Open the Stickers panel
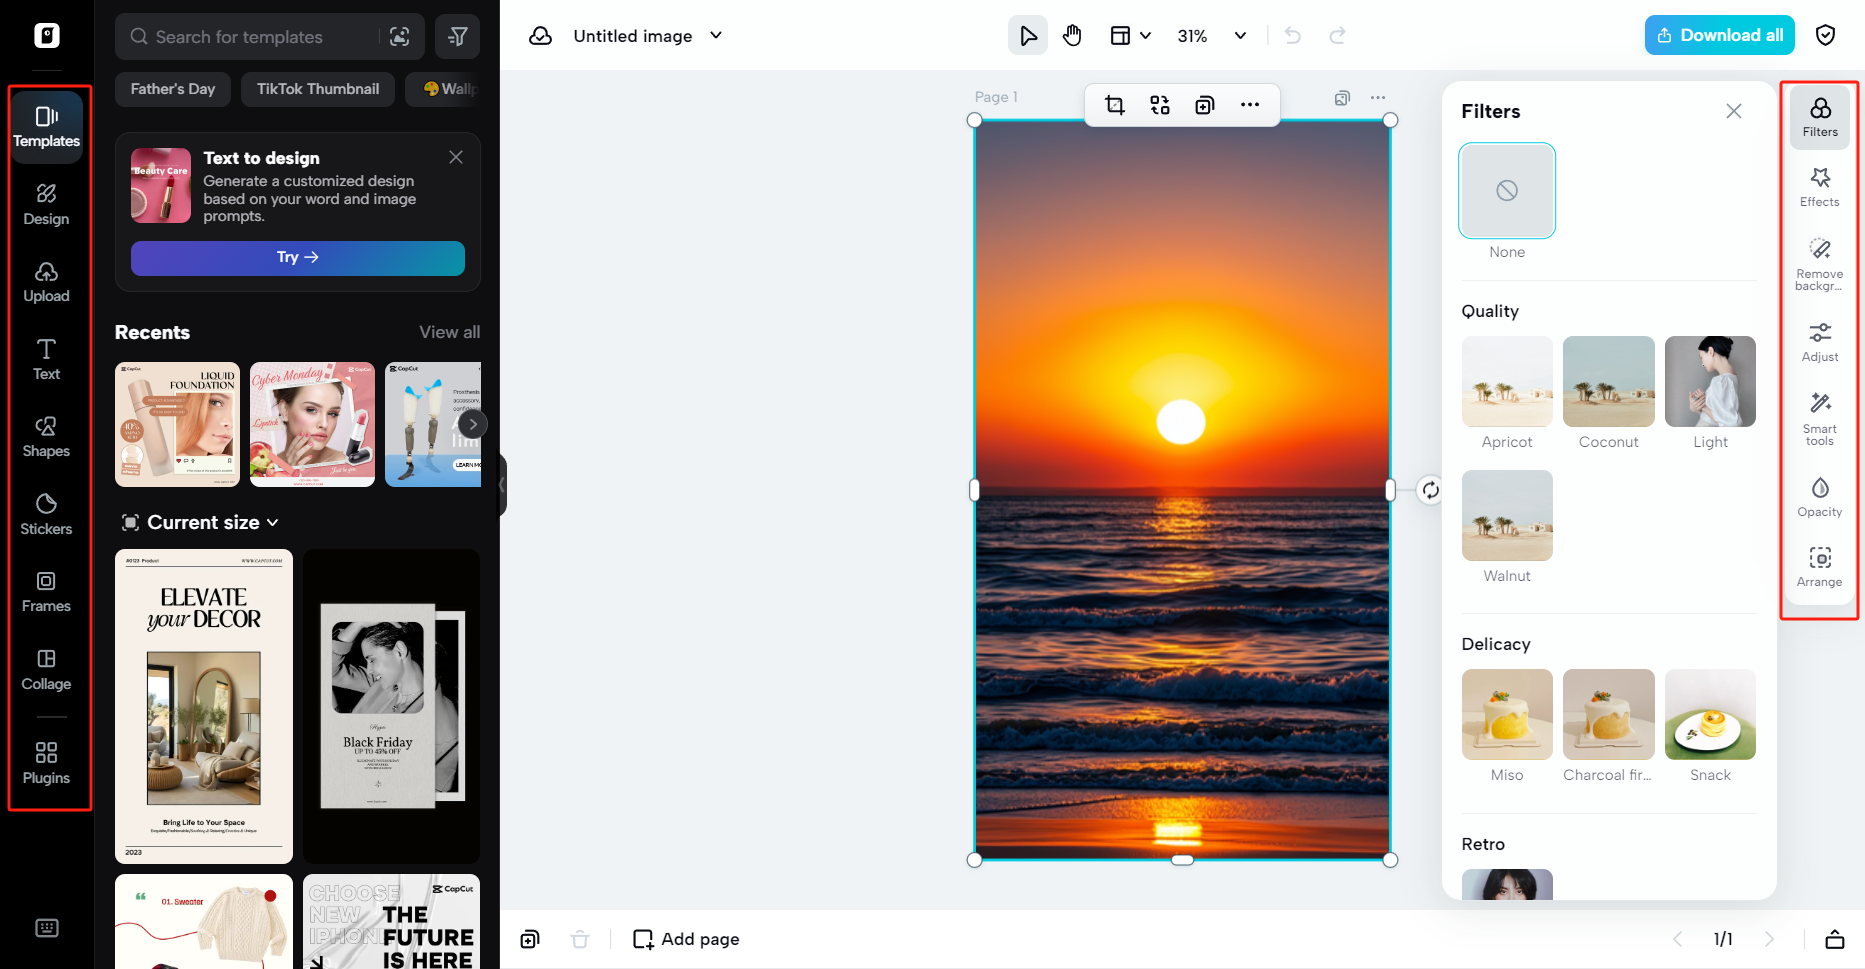This screenshot has height=969, width=1865. point(46,514)
